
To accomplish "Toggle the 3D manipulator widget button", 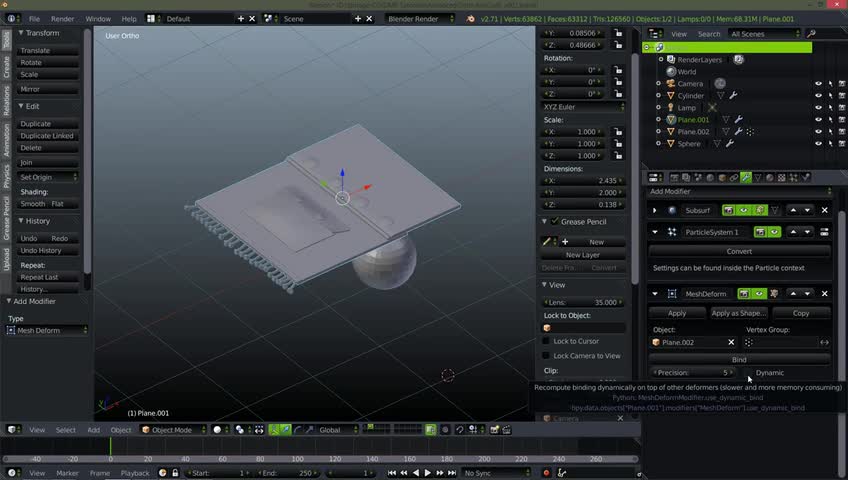I will pos(274,430).
